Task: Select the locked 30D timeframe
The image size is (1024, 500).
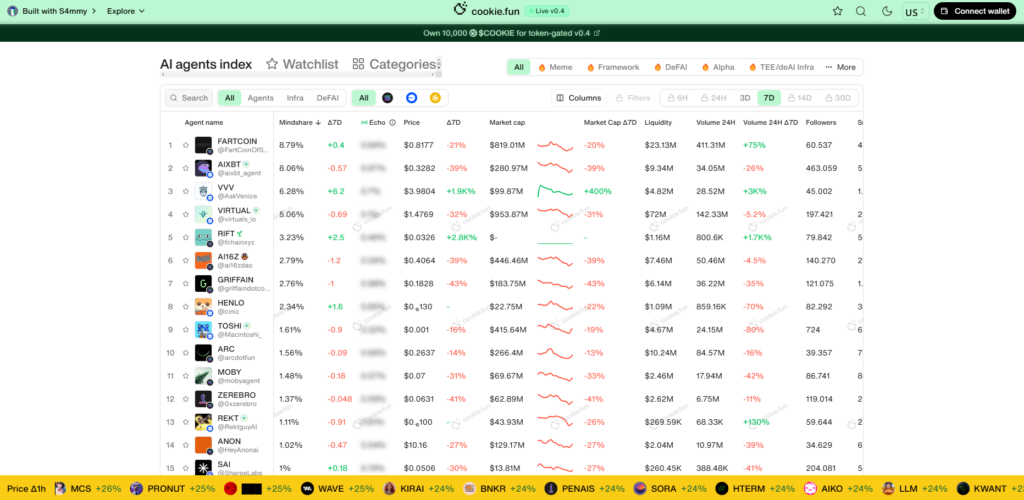Action: (837, 98)
